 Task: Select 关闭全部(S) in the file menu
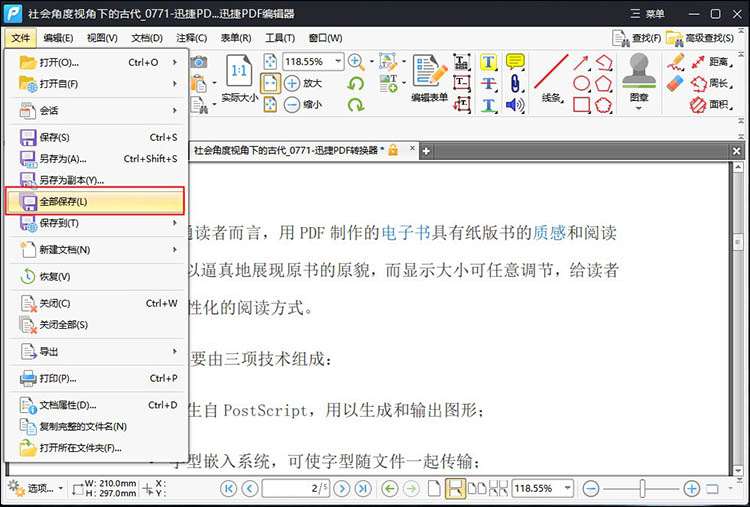[x=95, y=325]
